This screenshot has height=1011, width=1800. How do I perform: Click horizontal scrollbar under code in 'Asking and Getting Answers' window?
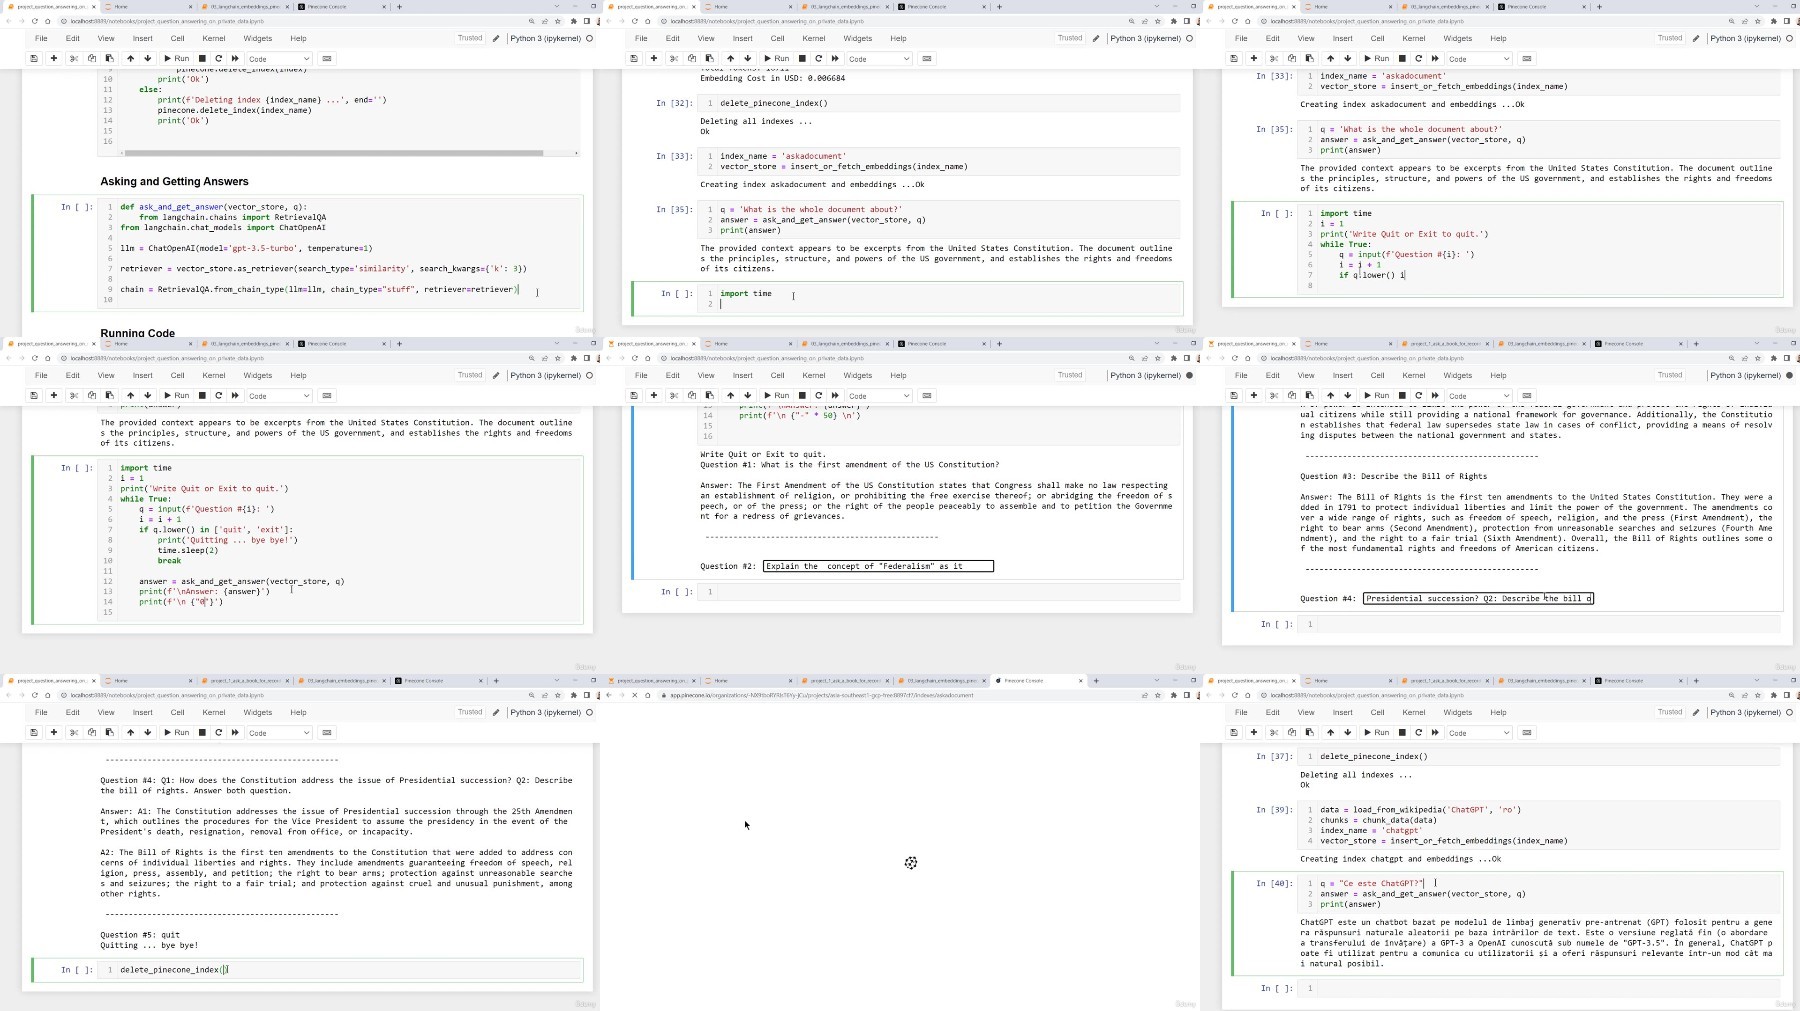click(x=333, y=153)
